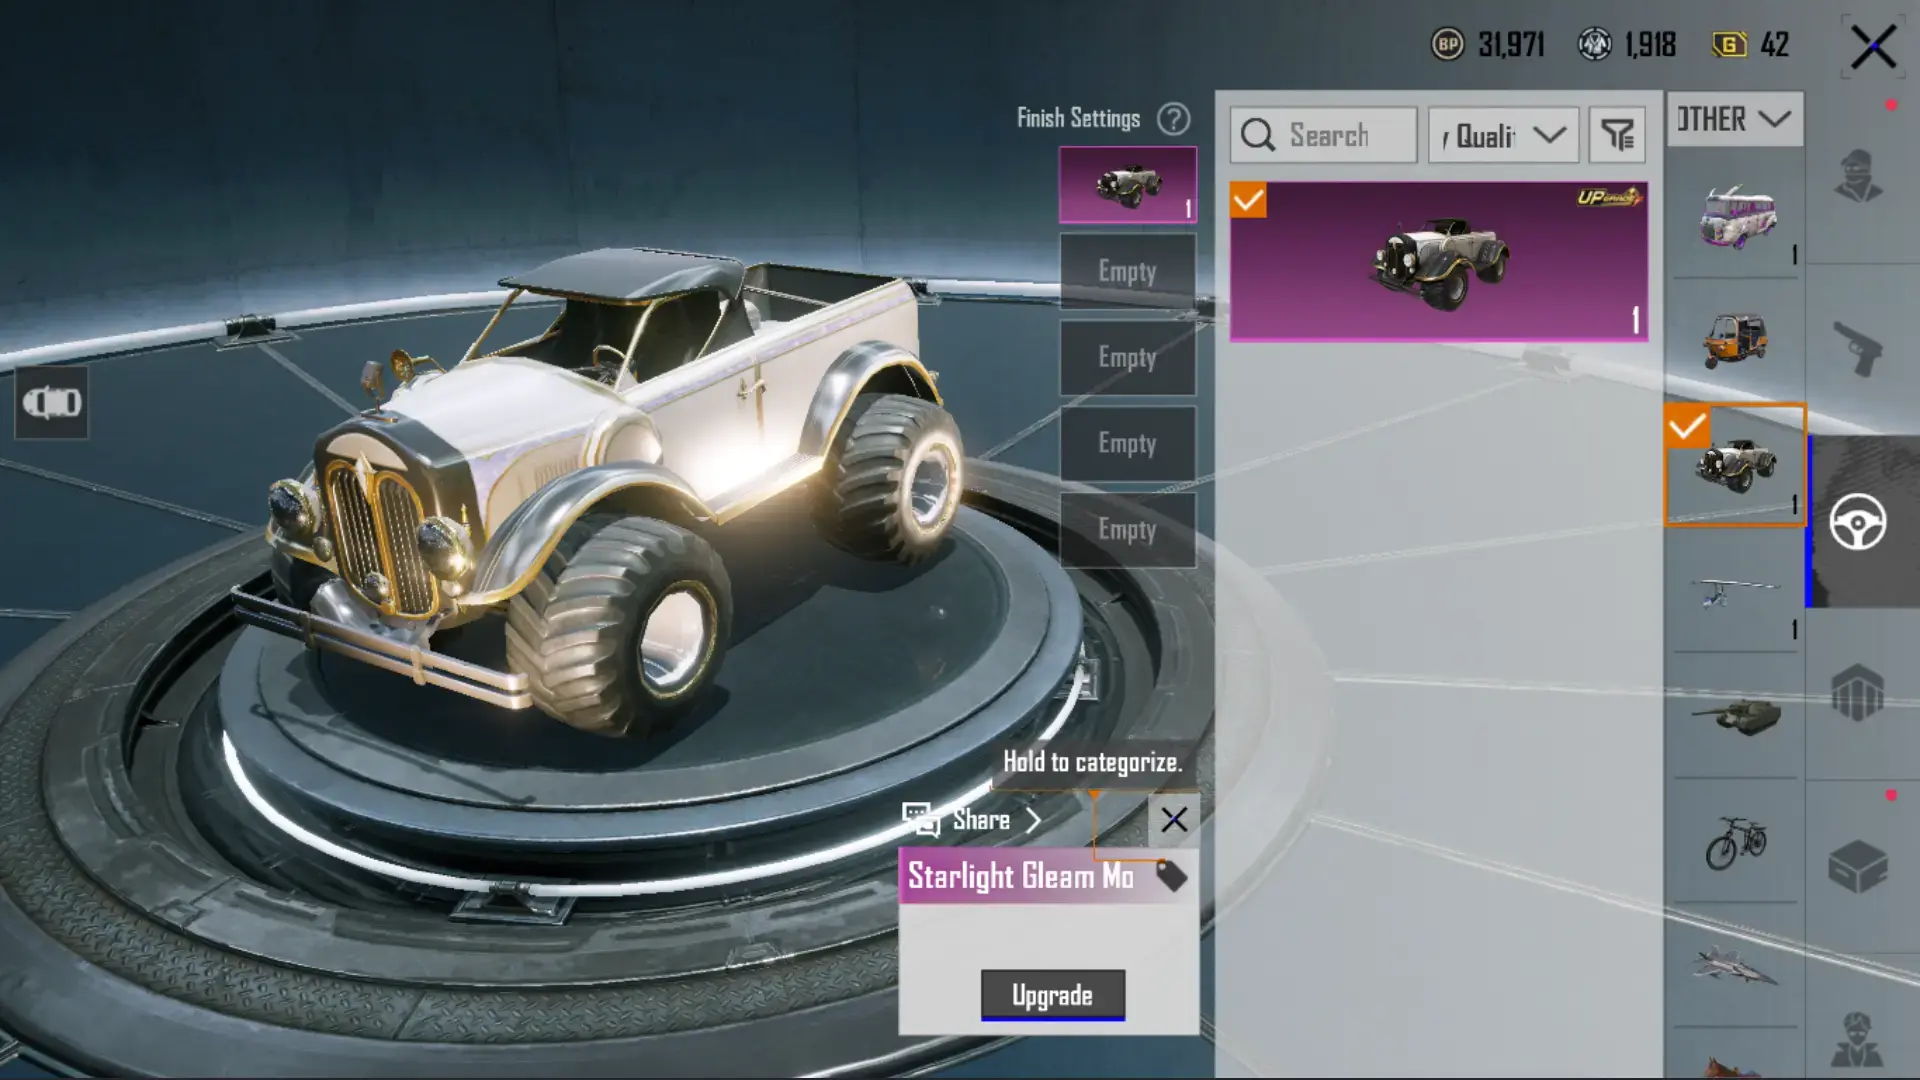Click the Search input field

(x=1324, y=135)
